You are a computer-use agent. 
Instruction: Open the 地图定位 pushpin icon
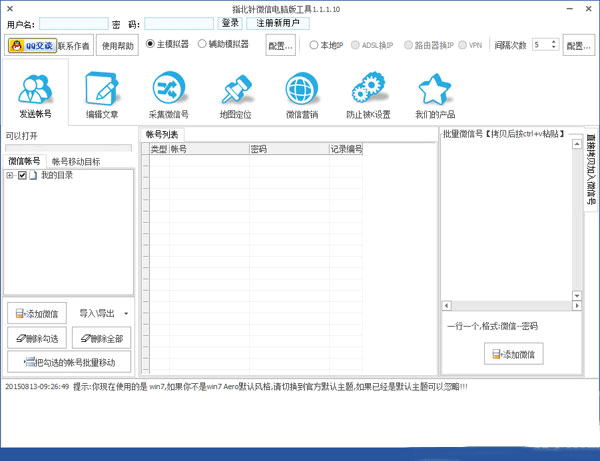[x=236, y=89]
